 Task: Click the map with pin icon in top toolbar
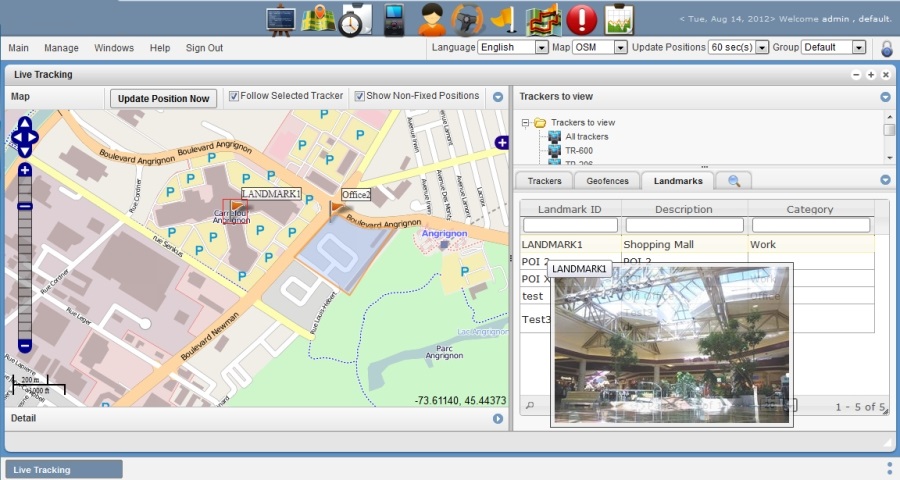[318, 19]
